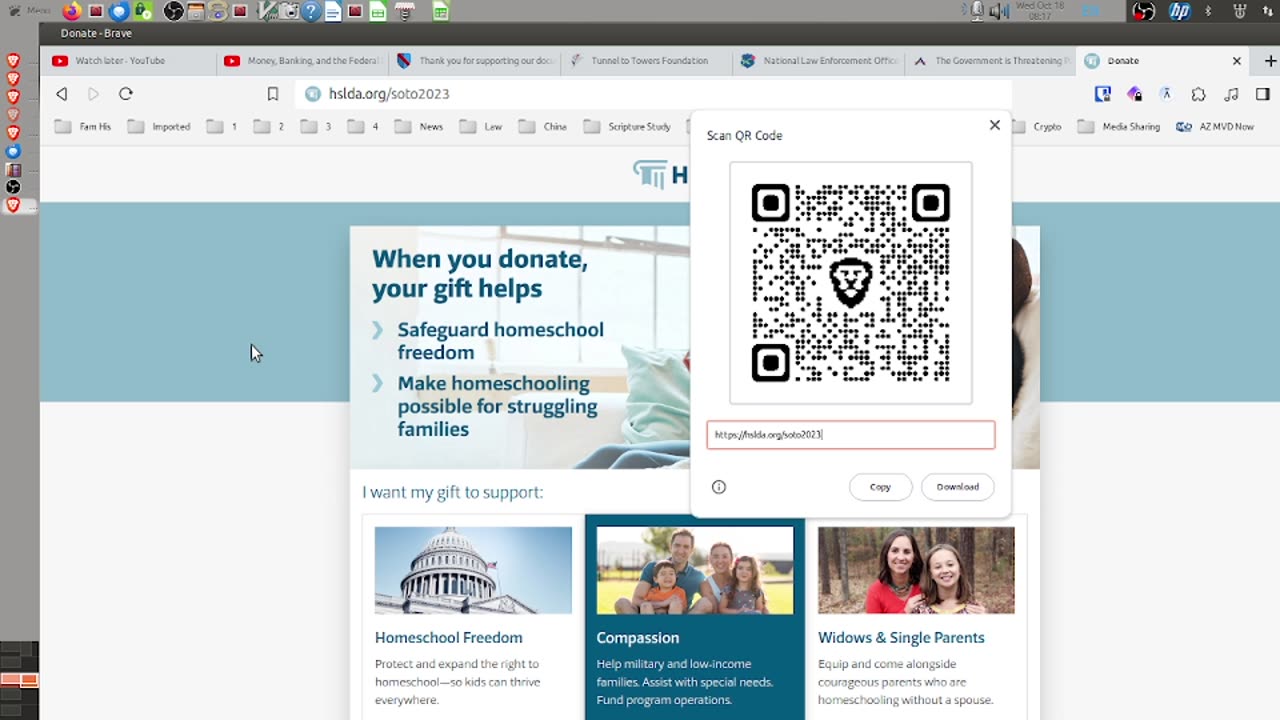Select the Widows & Single Parents option
Image resolution: width=1280 pixels, height=720 pixels.
[x=916, y=617]
